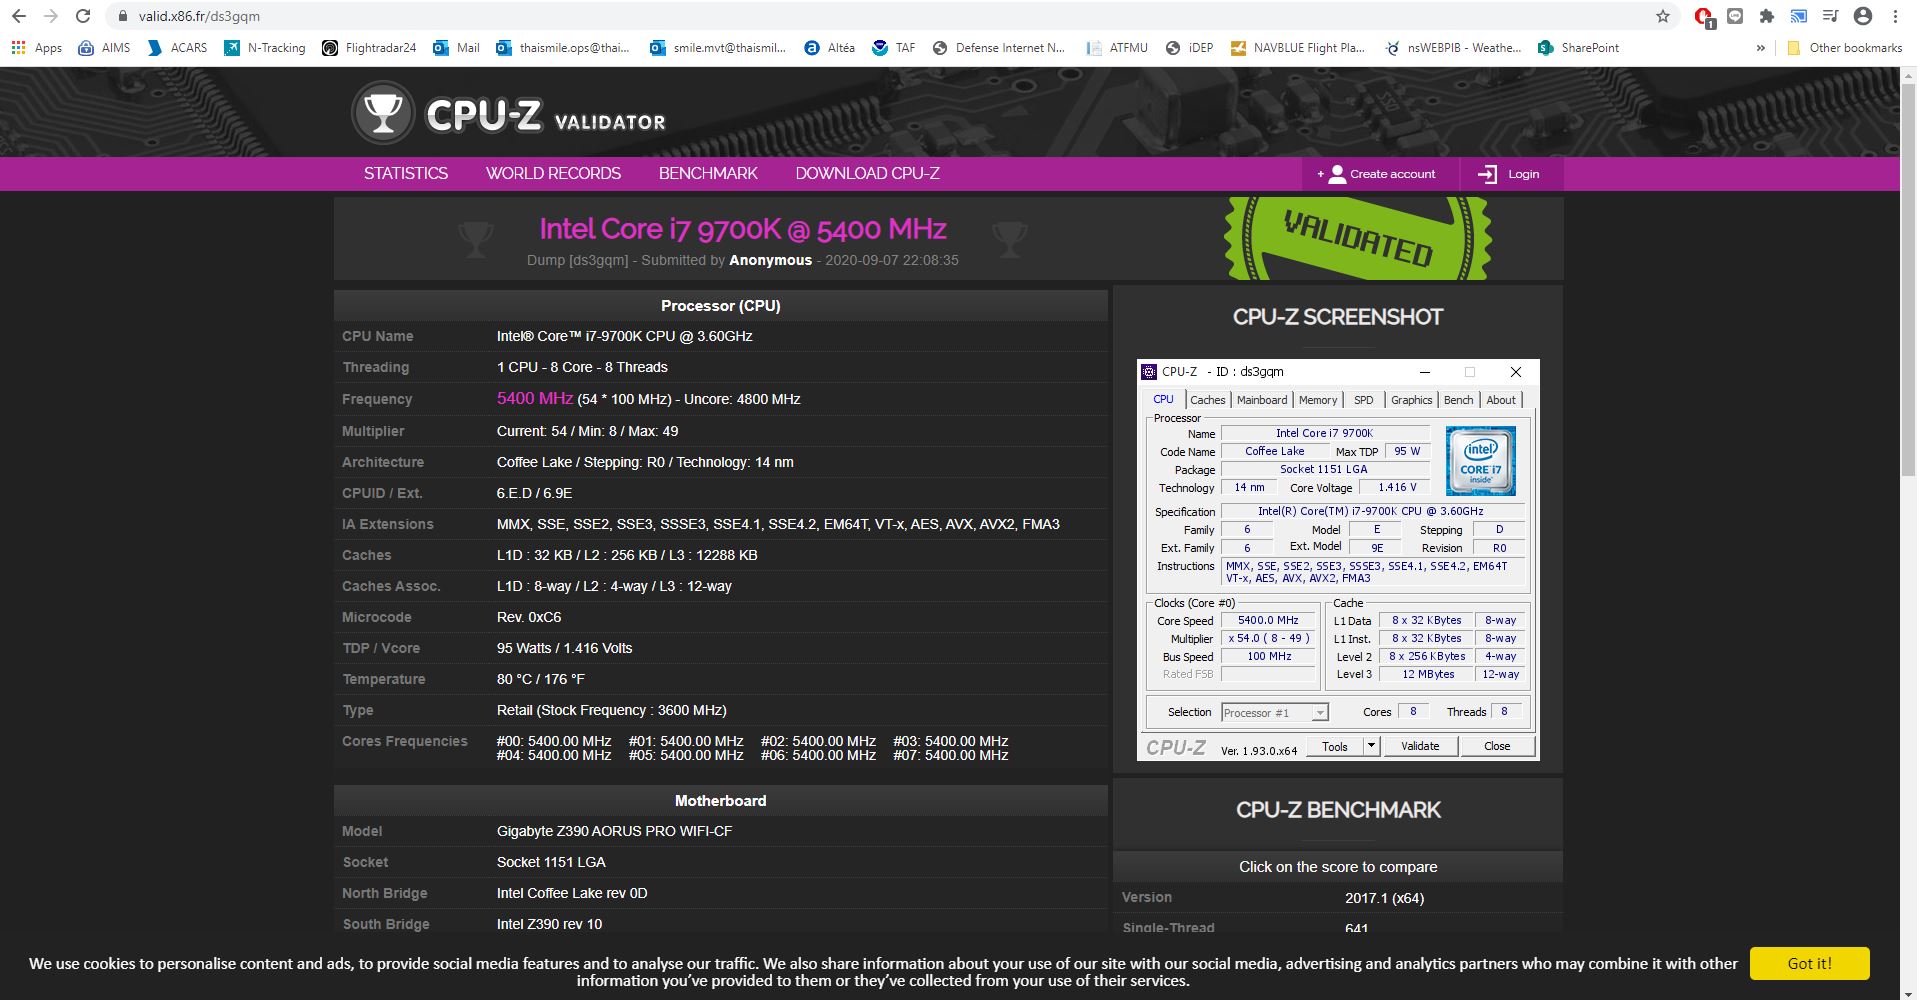Select the Caches tab in CPU-Z screenshot
The width and height of the screenshot is (1917, 1000).
[x=1207, y=400]
